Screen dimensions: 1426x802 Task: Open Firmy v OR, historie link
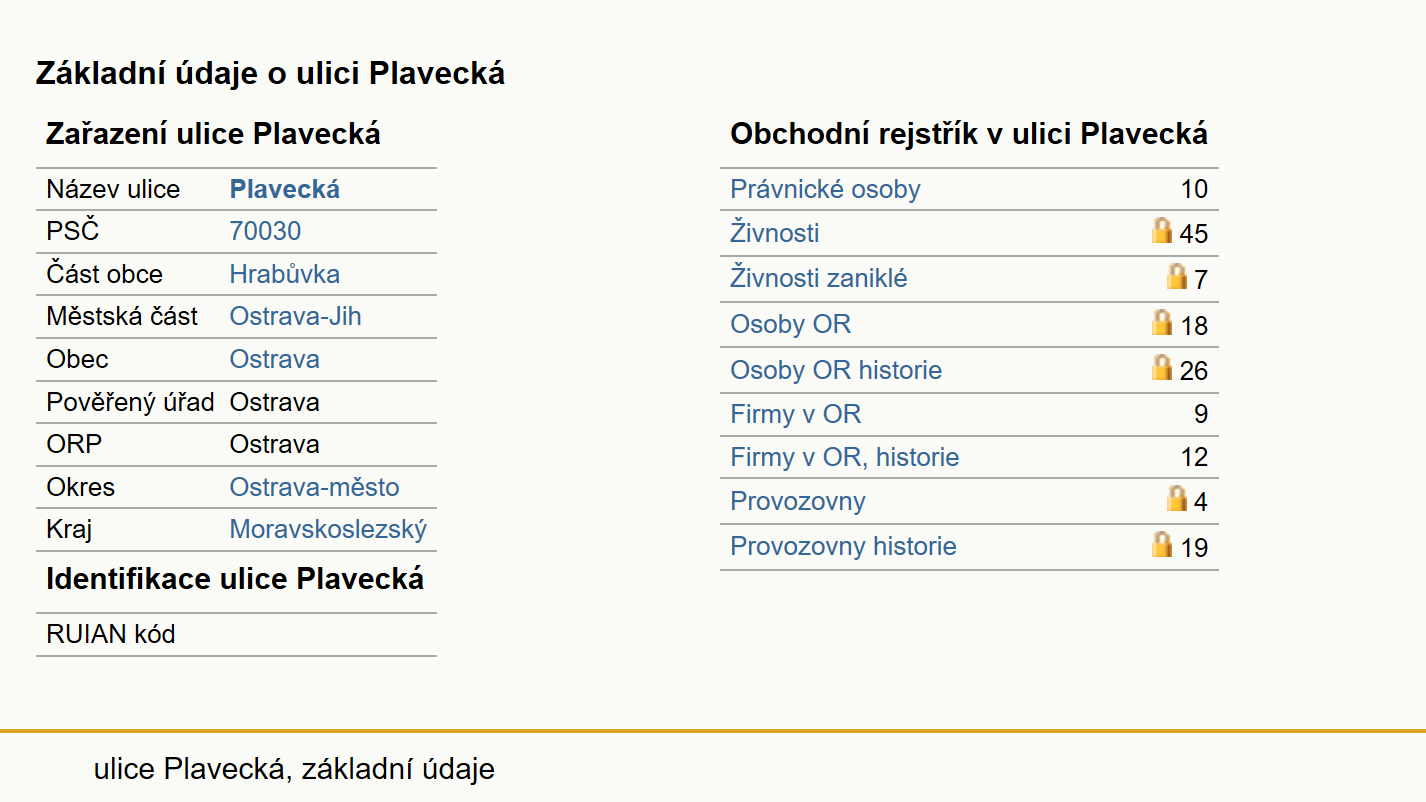coord(845,457)
